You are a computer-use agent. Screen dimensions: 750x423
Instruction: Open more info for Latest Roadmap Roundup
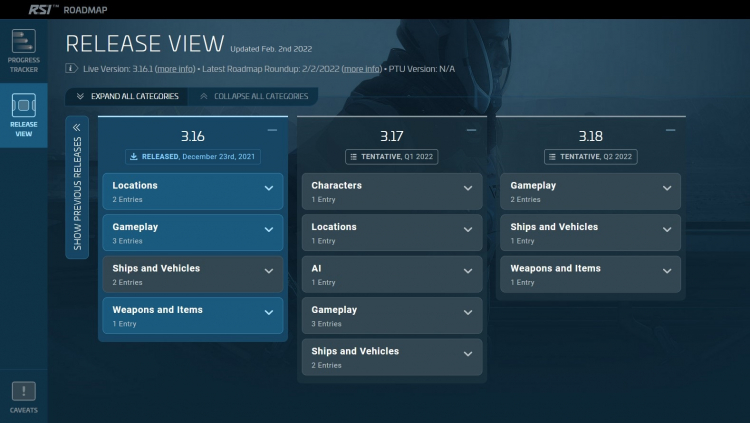[x=361, y=69]
